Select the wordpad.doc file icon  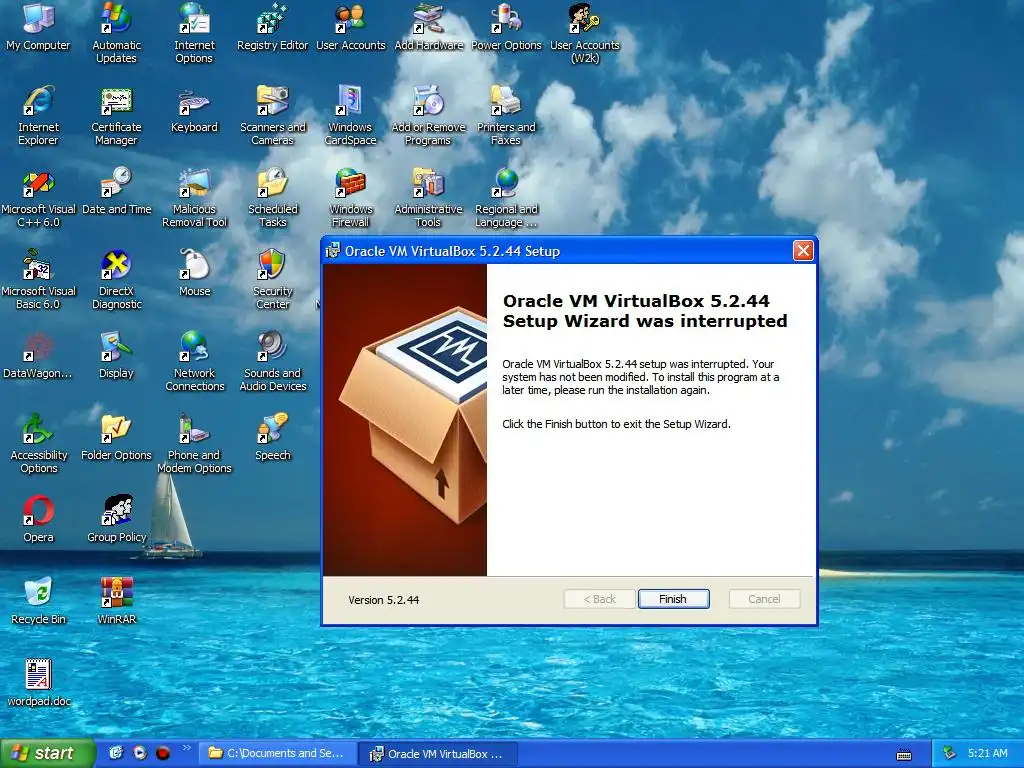(x=38, y=684)
